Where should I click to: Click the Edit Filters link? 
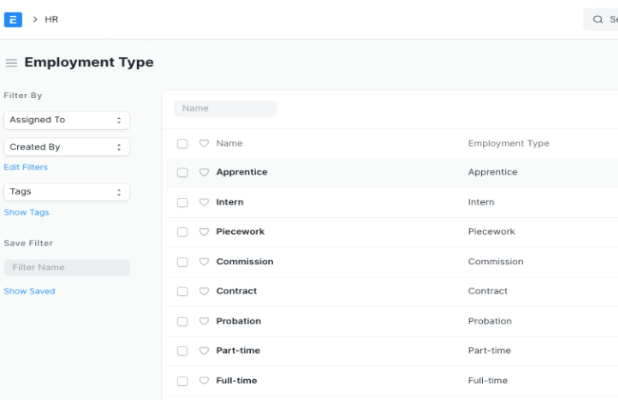(26, 167)
